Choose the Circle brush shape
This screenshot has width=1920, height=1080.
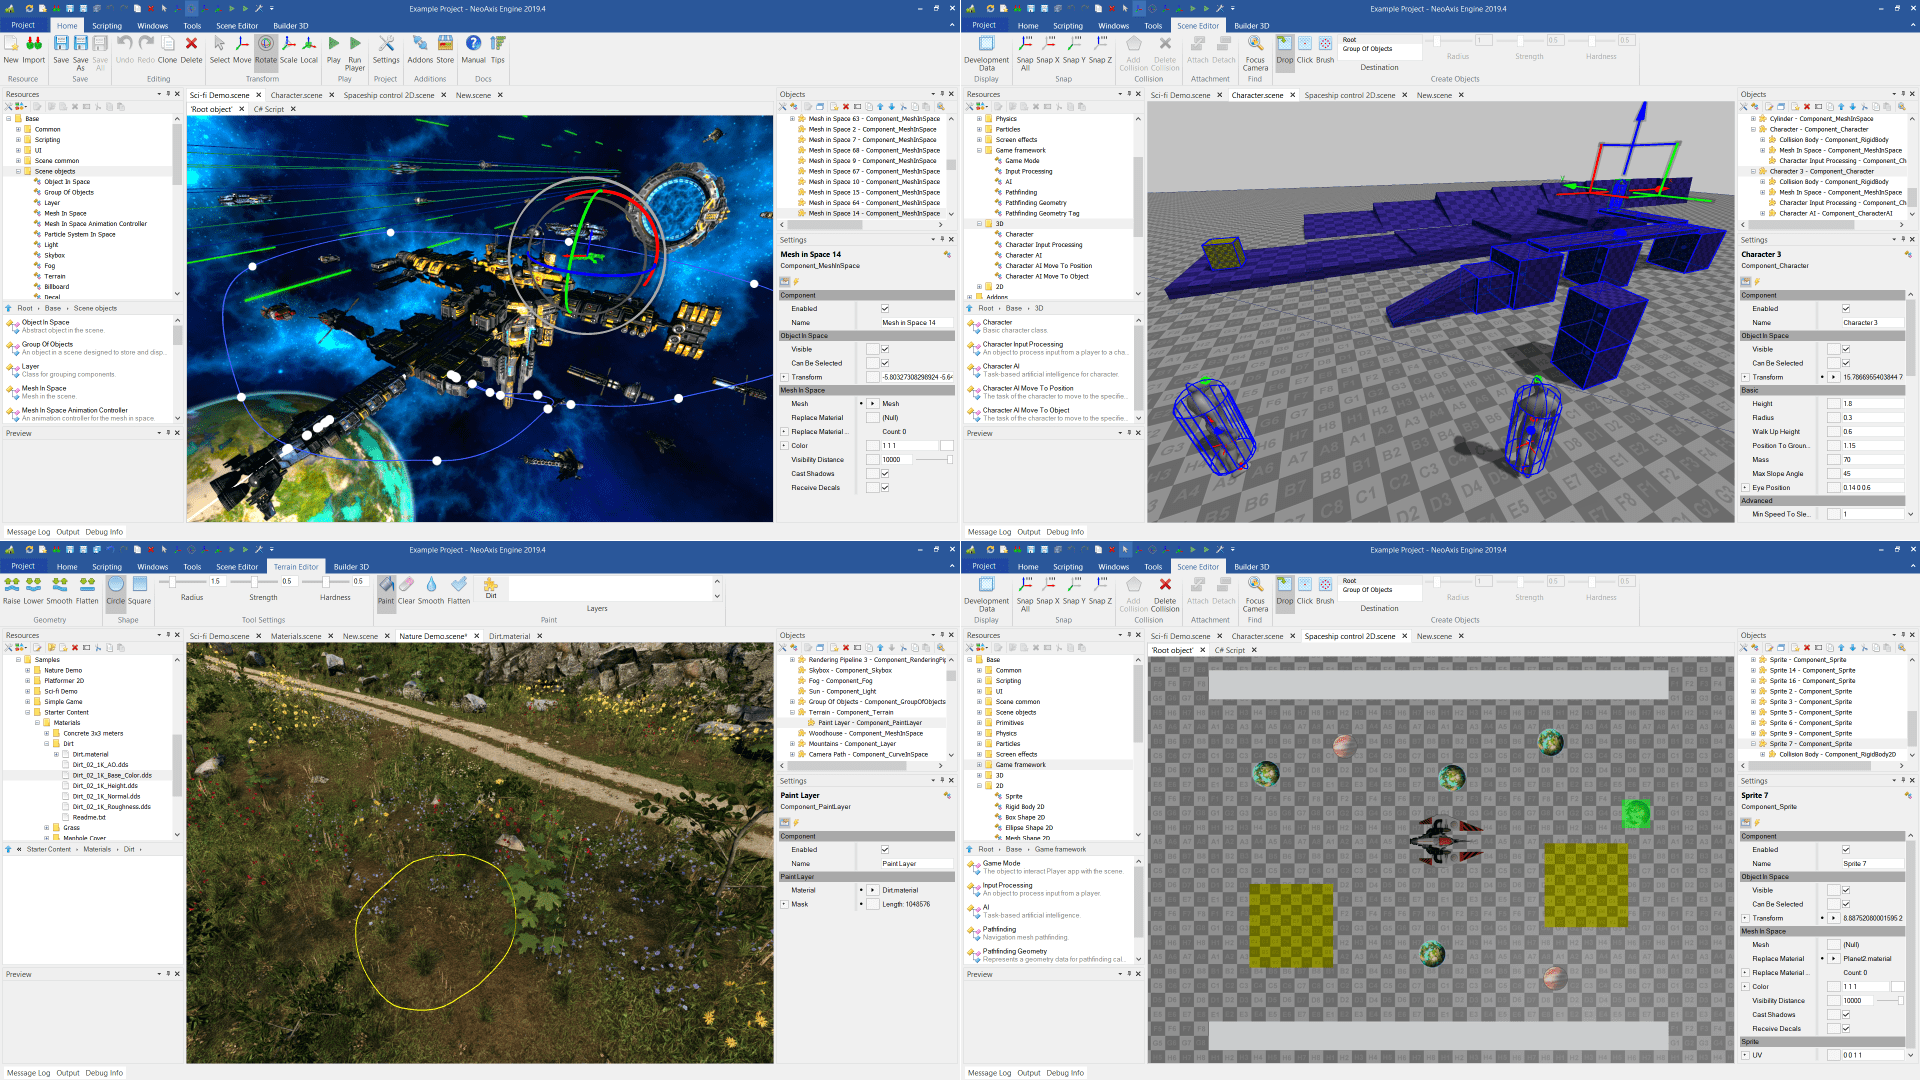pyautogui.click(x=116, y=592)
